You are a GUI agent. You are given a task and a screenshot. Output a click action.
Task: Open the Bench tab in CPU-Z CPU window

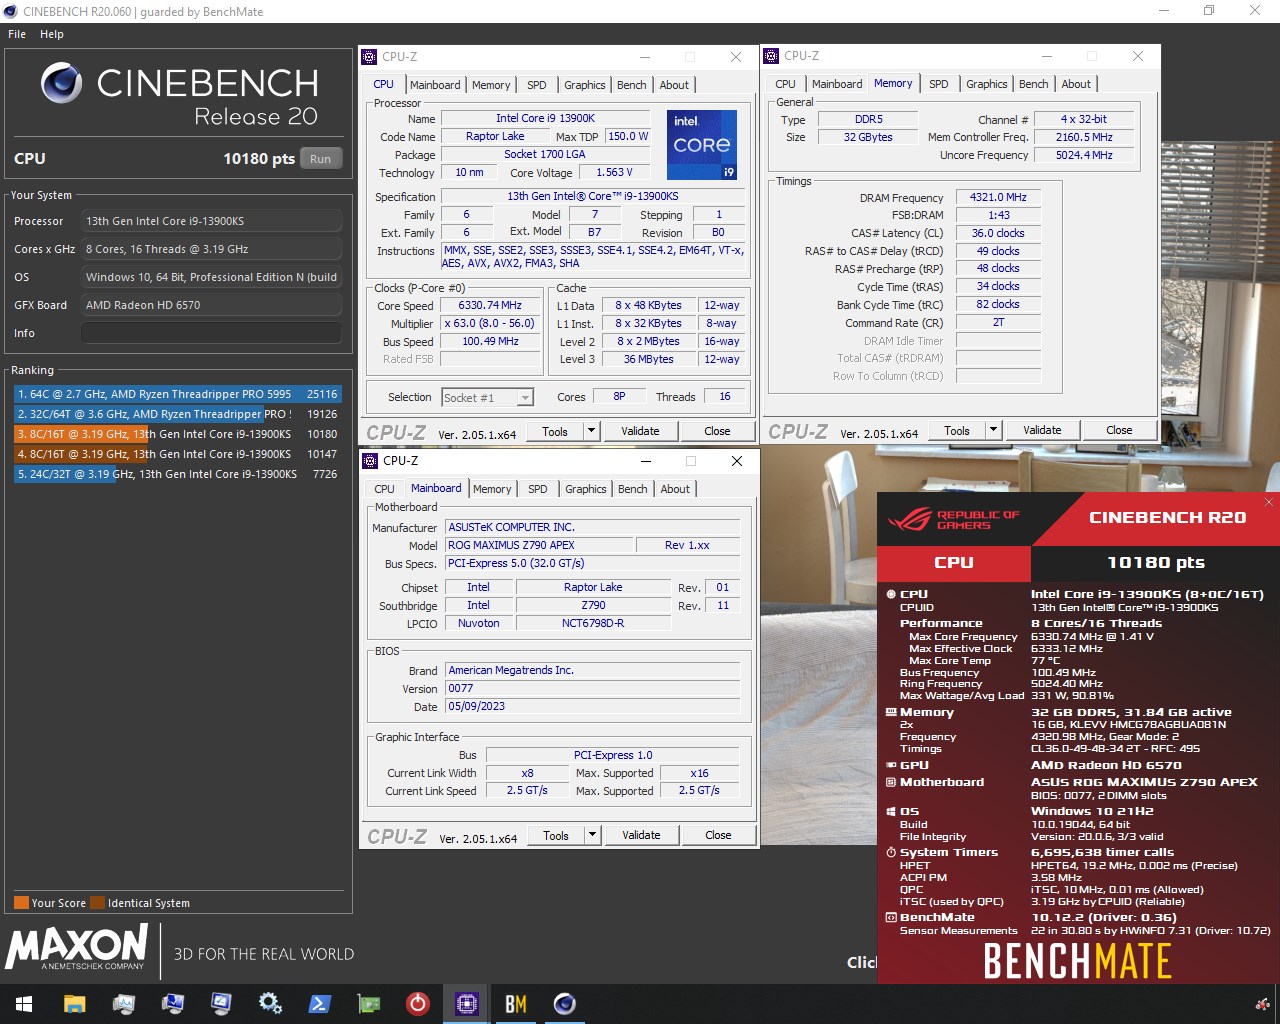631,85
